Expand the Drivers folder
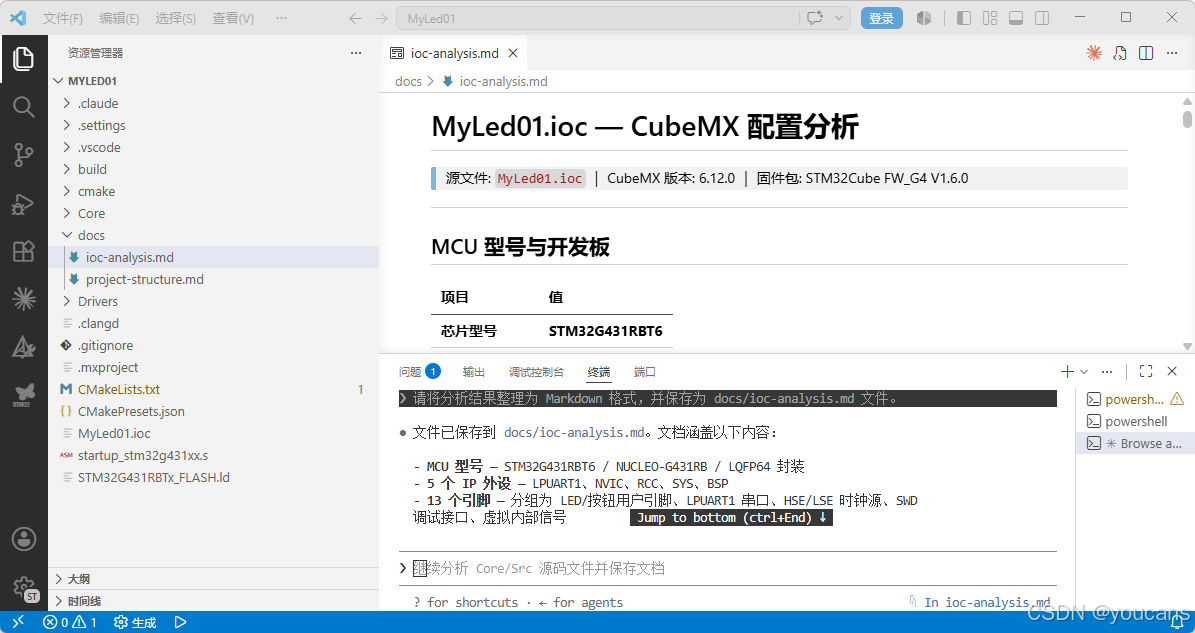Image resolution: width=1195 pixels, height=633 pixels. point(213,301)
